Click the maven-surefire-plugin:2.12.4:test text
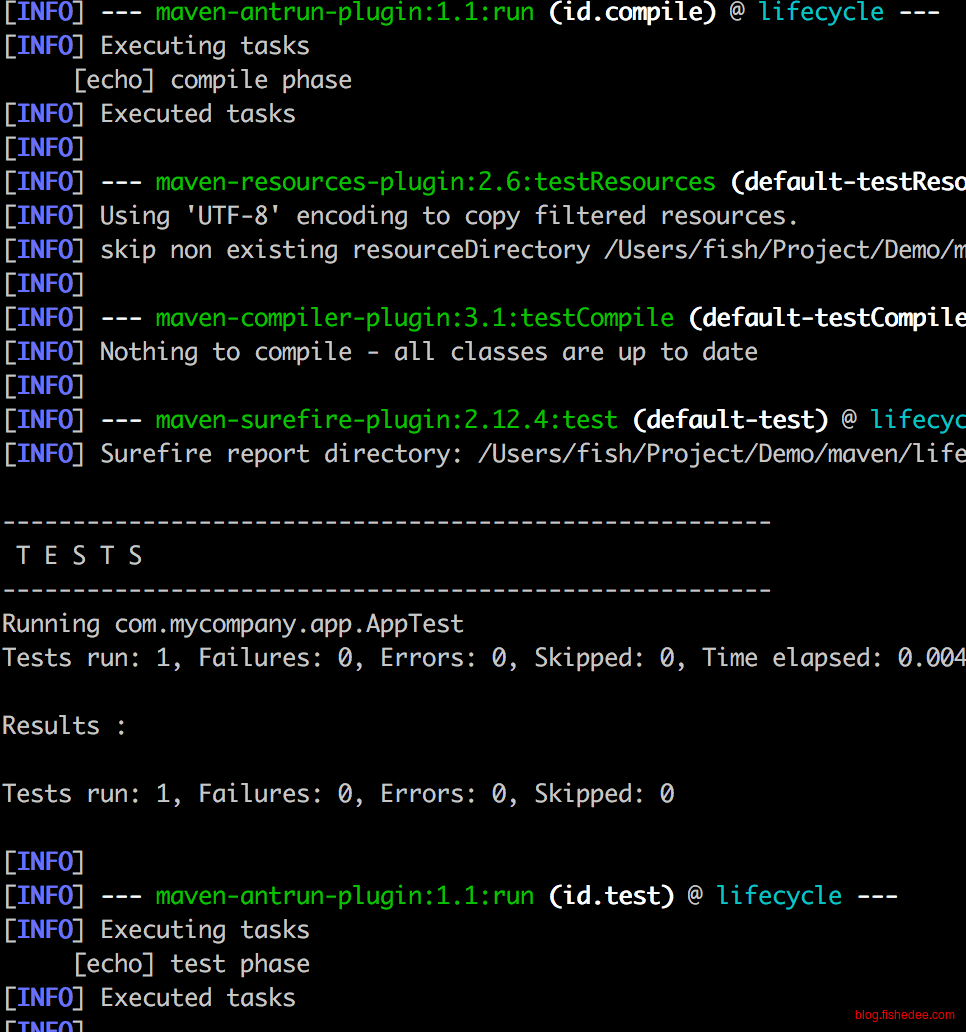Viewport: 966px width, 1032px height. [386, 419]
